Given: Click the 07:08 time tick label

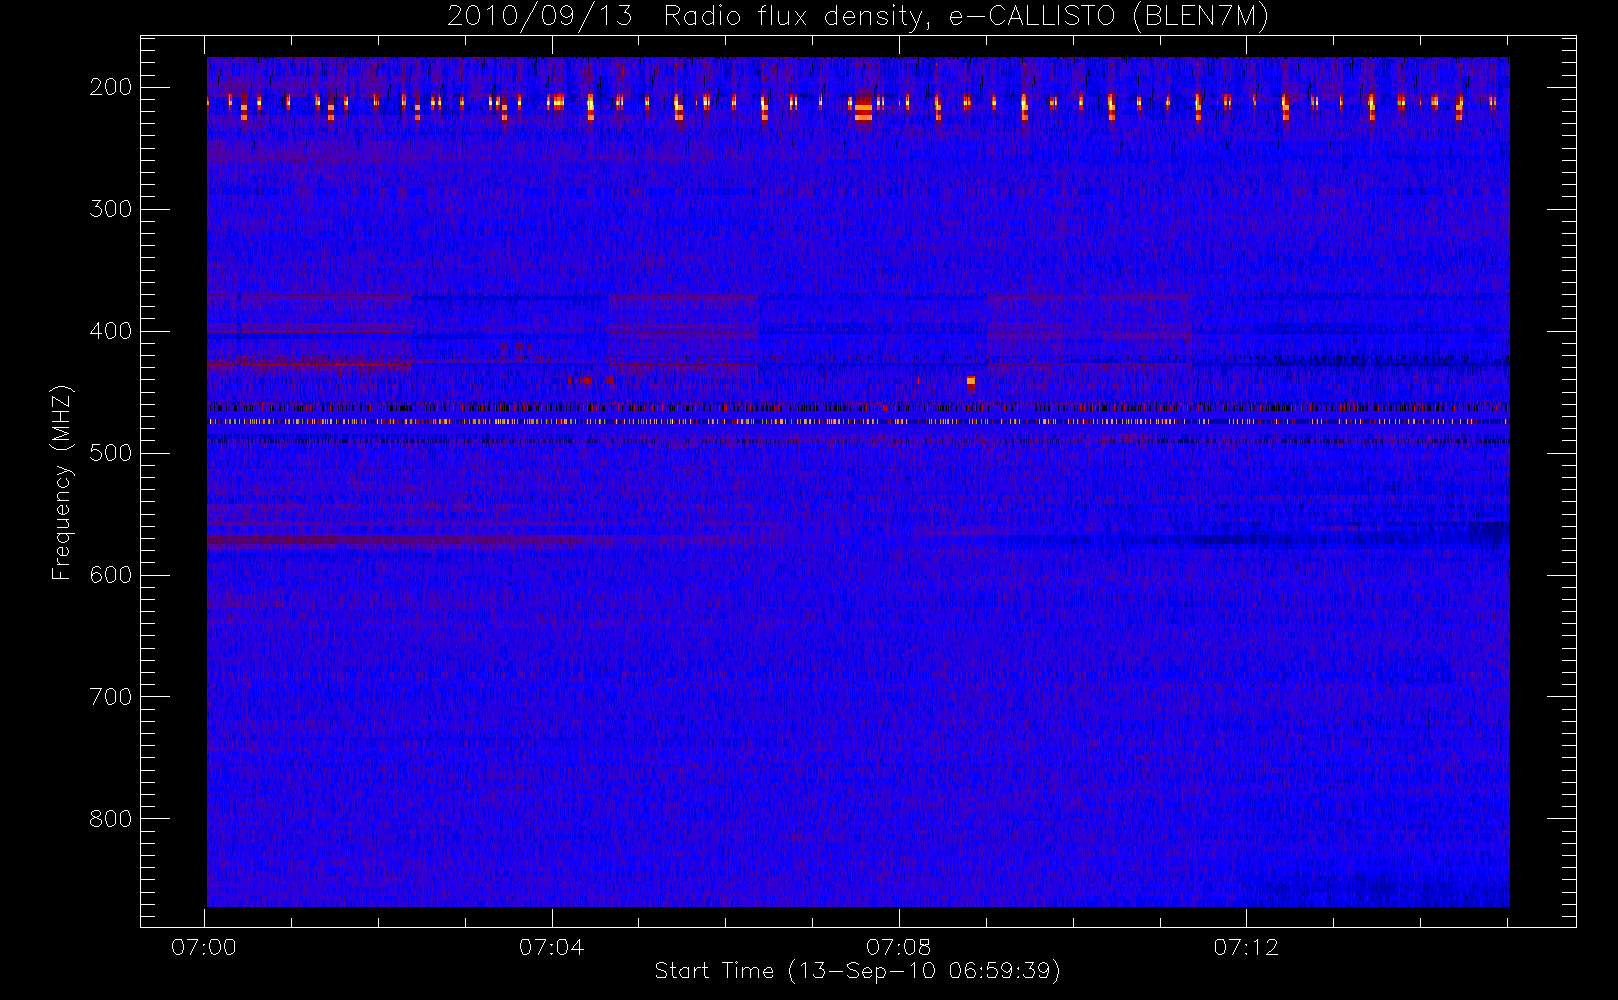Looking at the screenshot, I should [x=898, y=947].
